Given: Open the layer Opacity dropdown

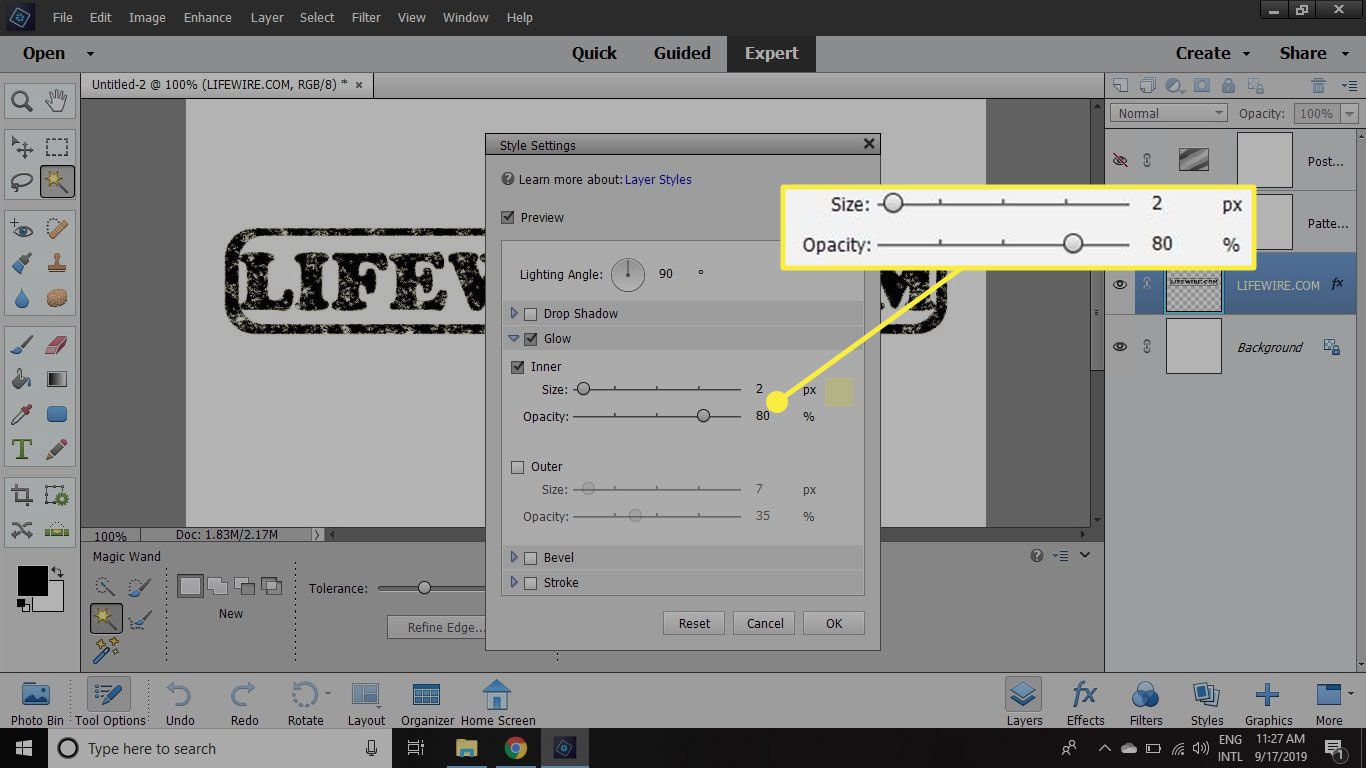Looking at the screenshot, I should pos(1351,114).
